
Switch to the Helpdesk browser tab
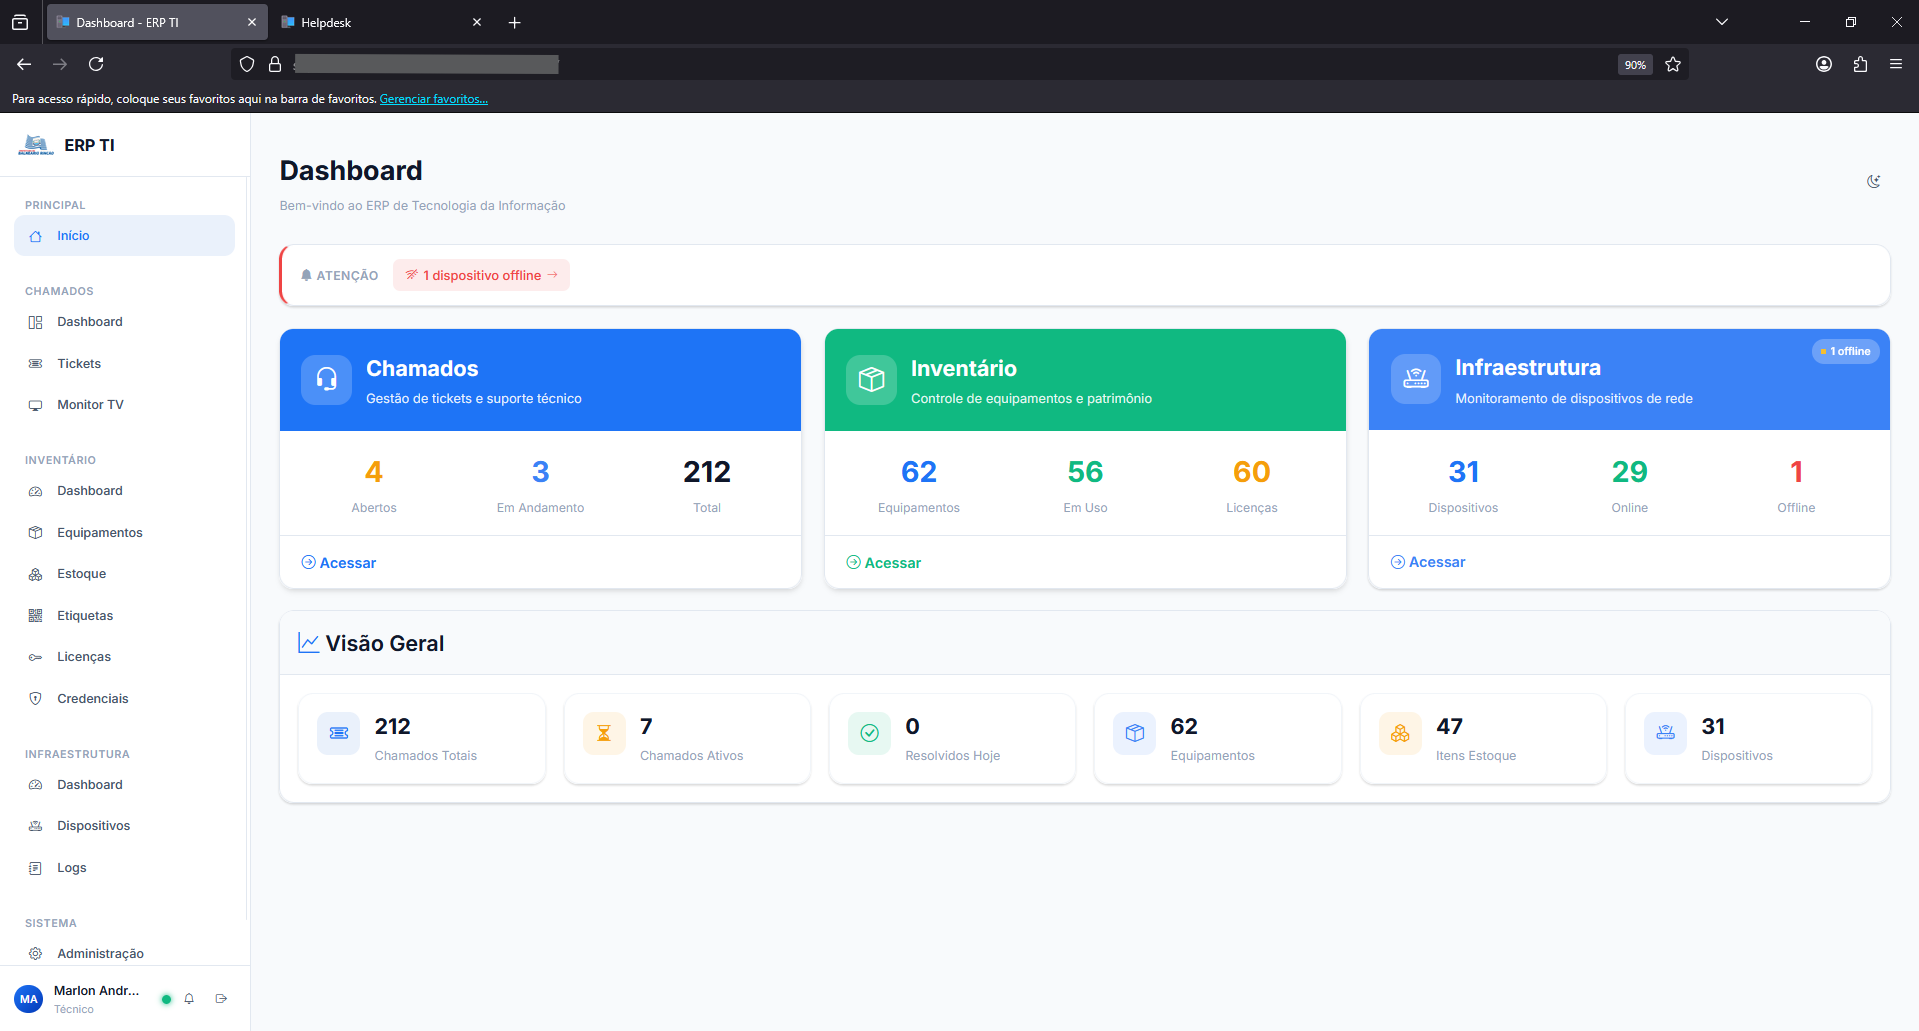(x=381, y=22)
